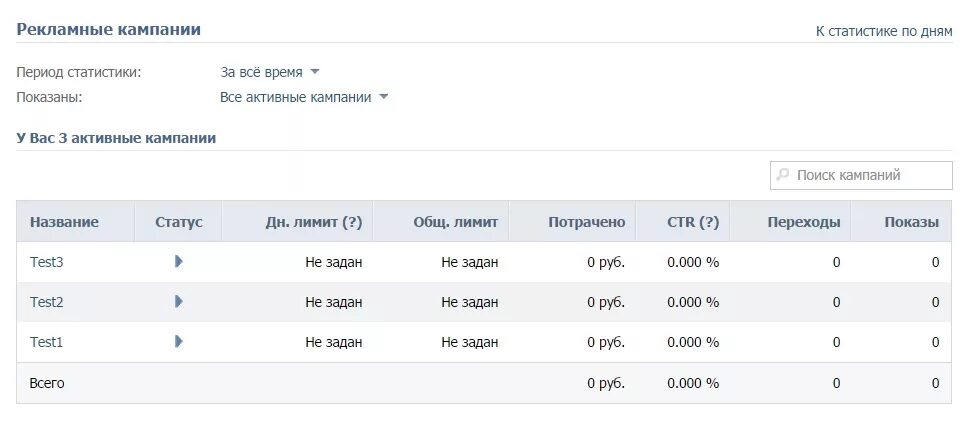Viewport: 966px width, 441px height.
Task: Open the 'К статистике по дням' link
Action: (884, 31)
